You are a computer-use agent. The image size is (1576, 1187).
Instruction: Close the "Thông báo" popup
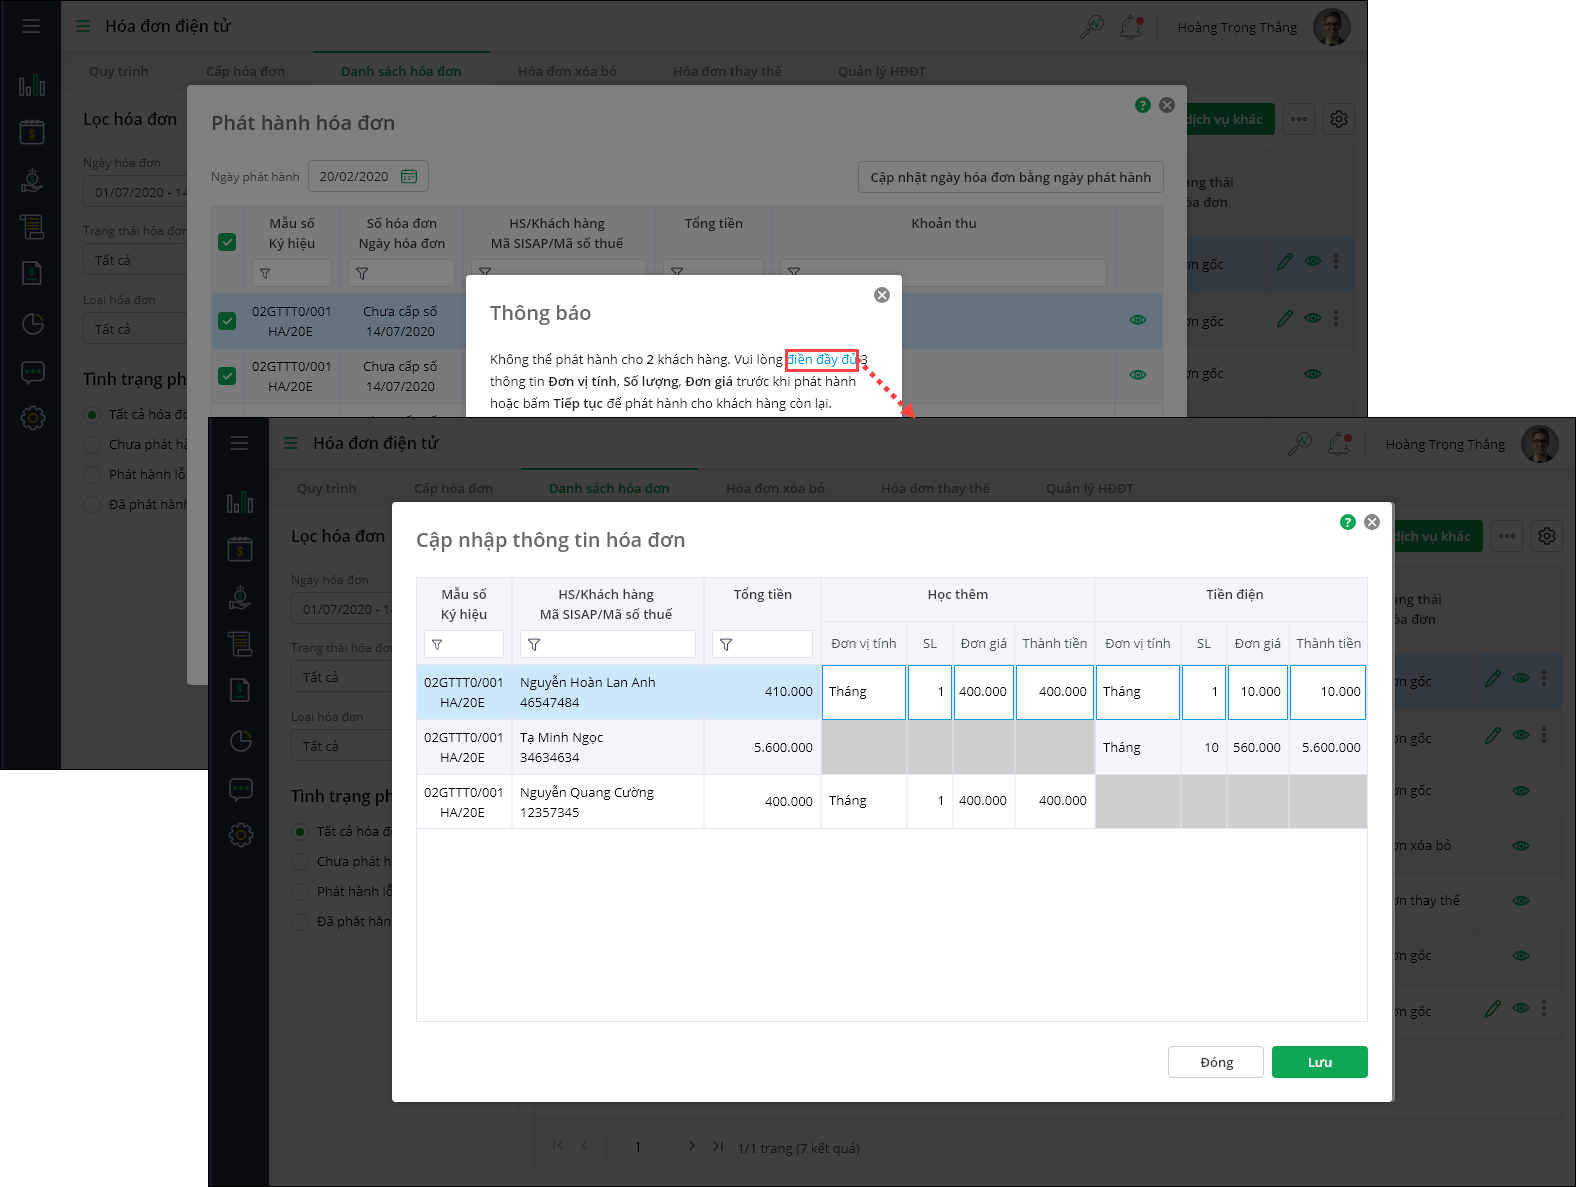click(x=882, y=295)
